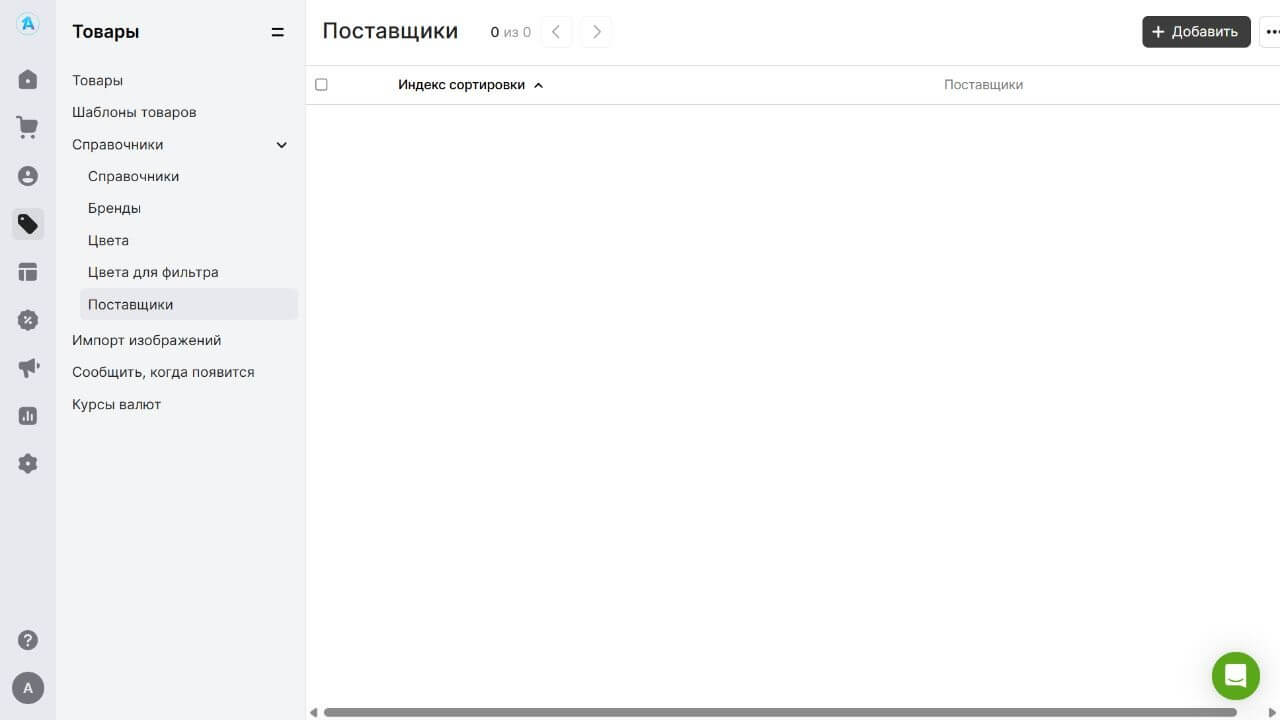
Task: Open the nested Справочники subitem
Action: click(133, 176)
